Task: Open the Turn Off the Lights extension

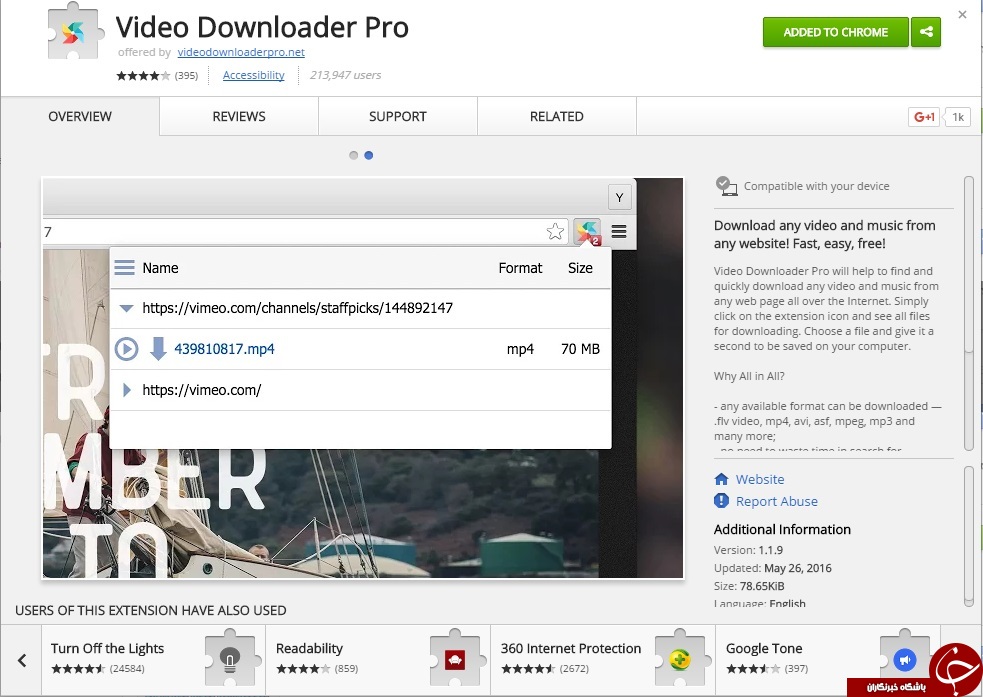Action: (154, 660)
